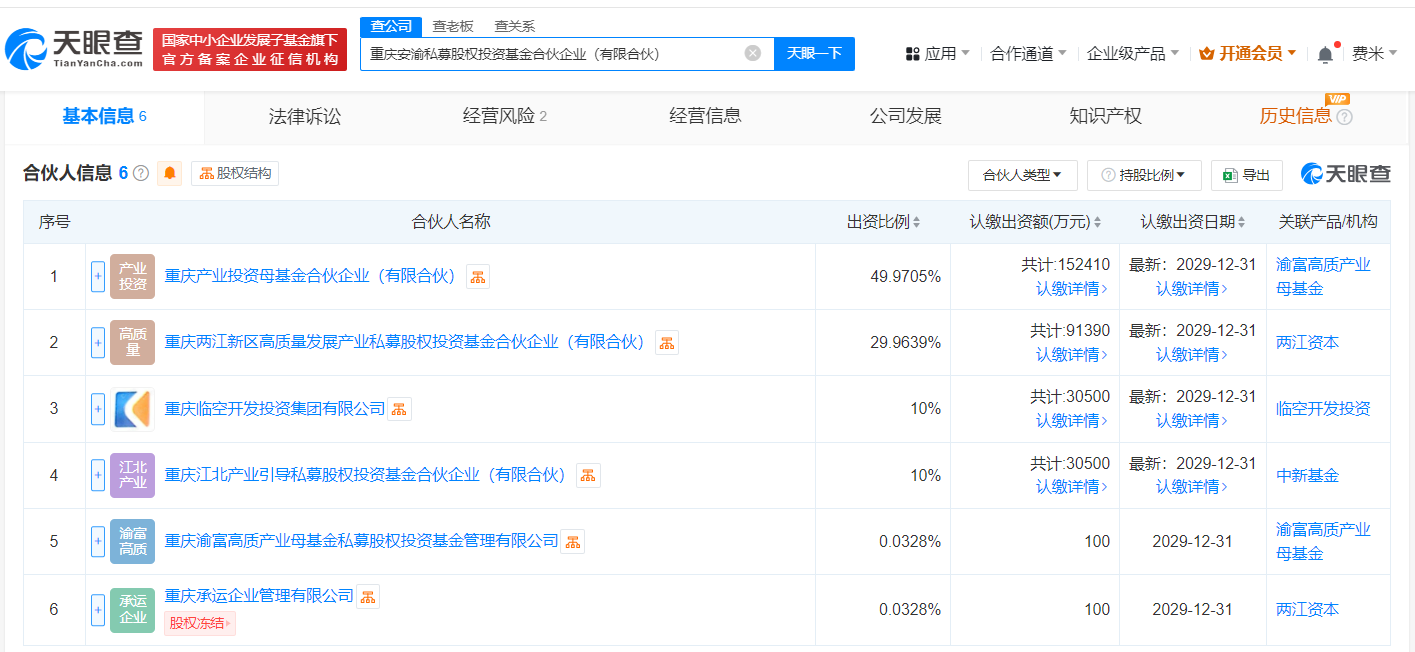1415x652 pixels.
Task: Open the 持股比例 dropdown
Action: tap(1143, 175)
